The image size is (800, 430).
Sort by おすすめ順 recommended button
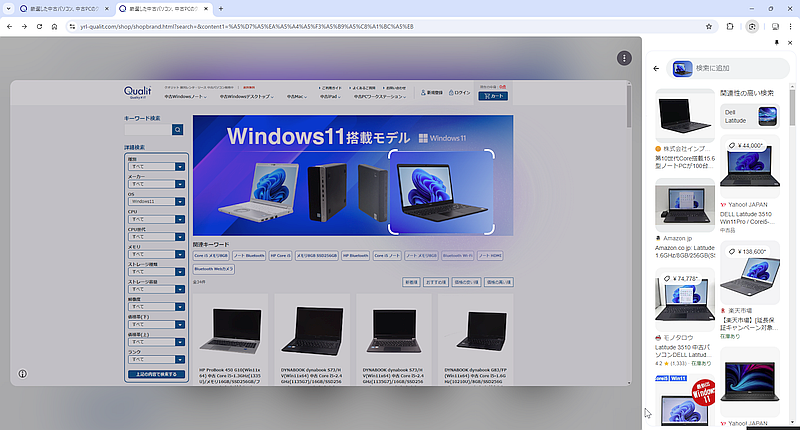(x=436, y=282)
